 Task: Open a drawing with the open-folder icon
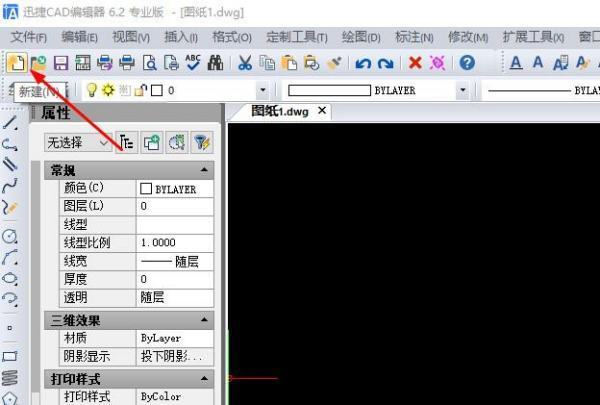[x=39, y=63]
